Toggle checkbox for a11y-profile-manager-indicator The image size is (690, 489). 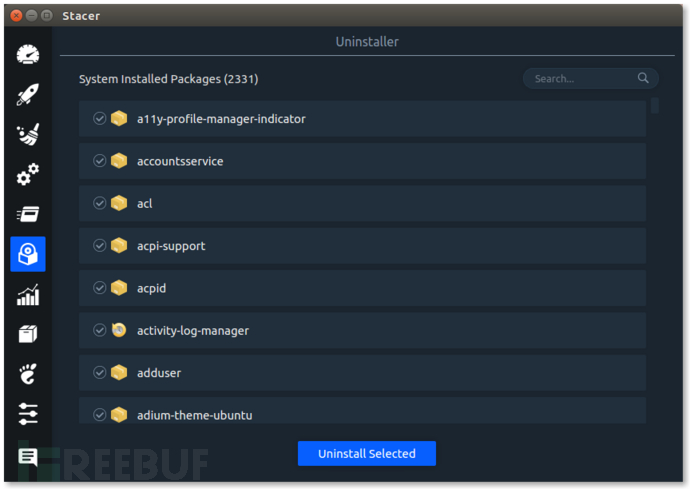click(x=99, y=118)
